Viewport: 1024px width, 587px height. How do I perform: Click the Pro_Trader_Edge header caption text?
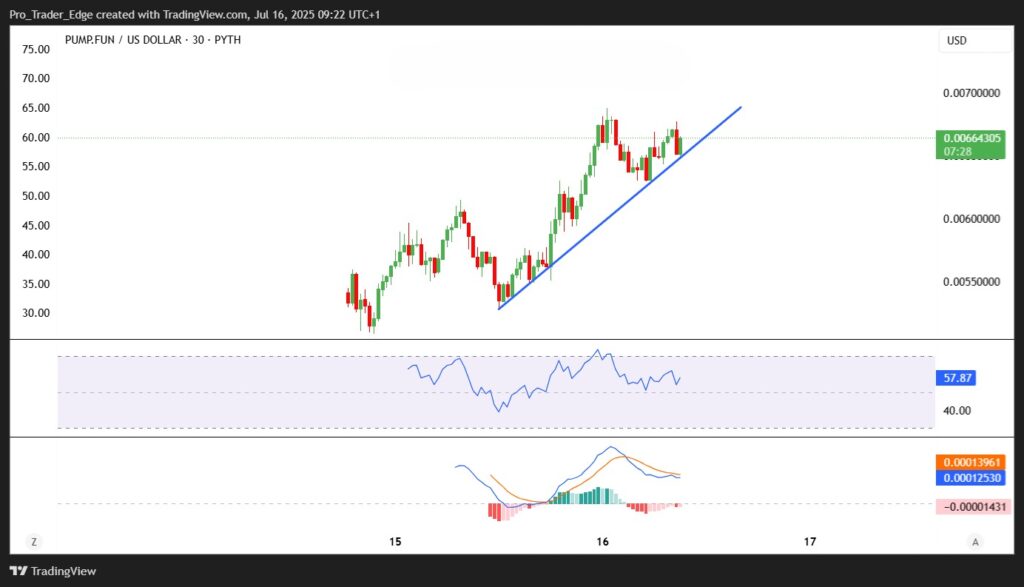(195, 14)
